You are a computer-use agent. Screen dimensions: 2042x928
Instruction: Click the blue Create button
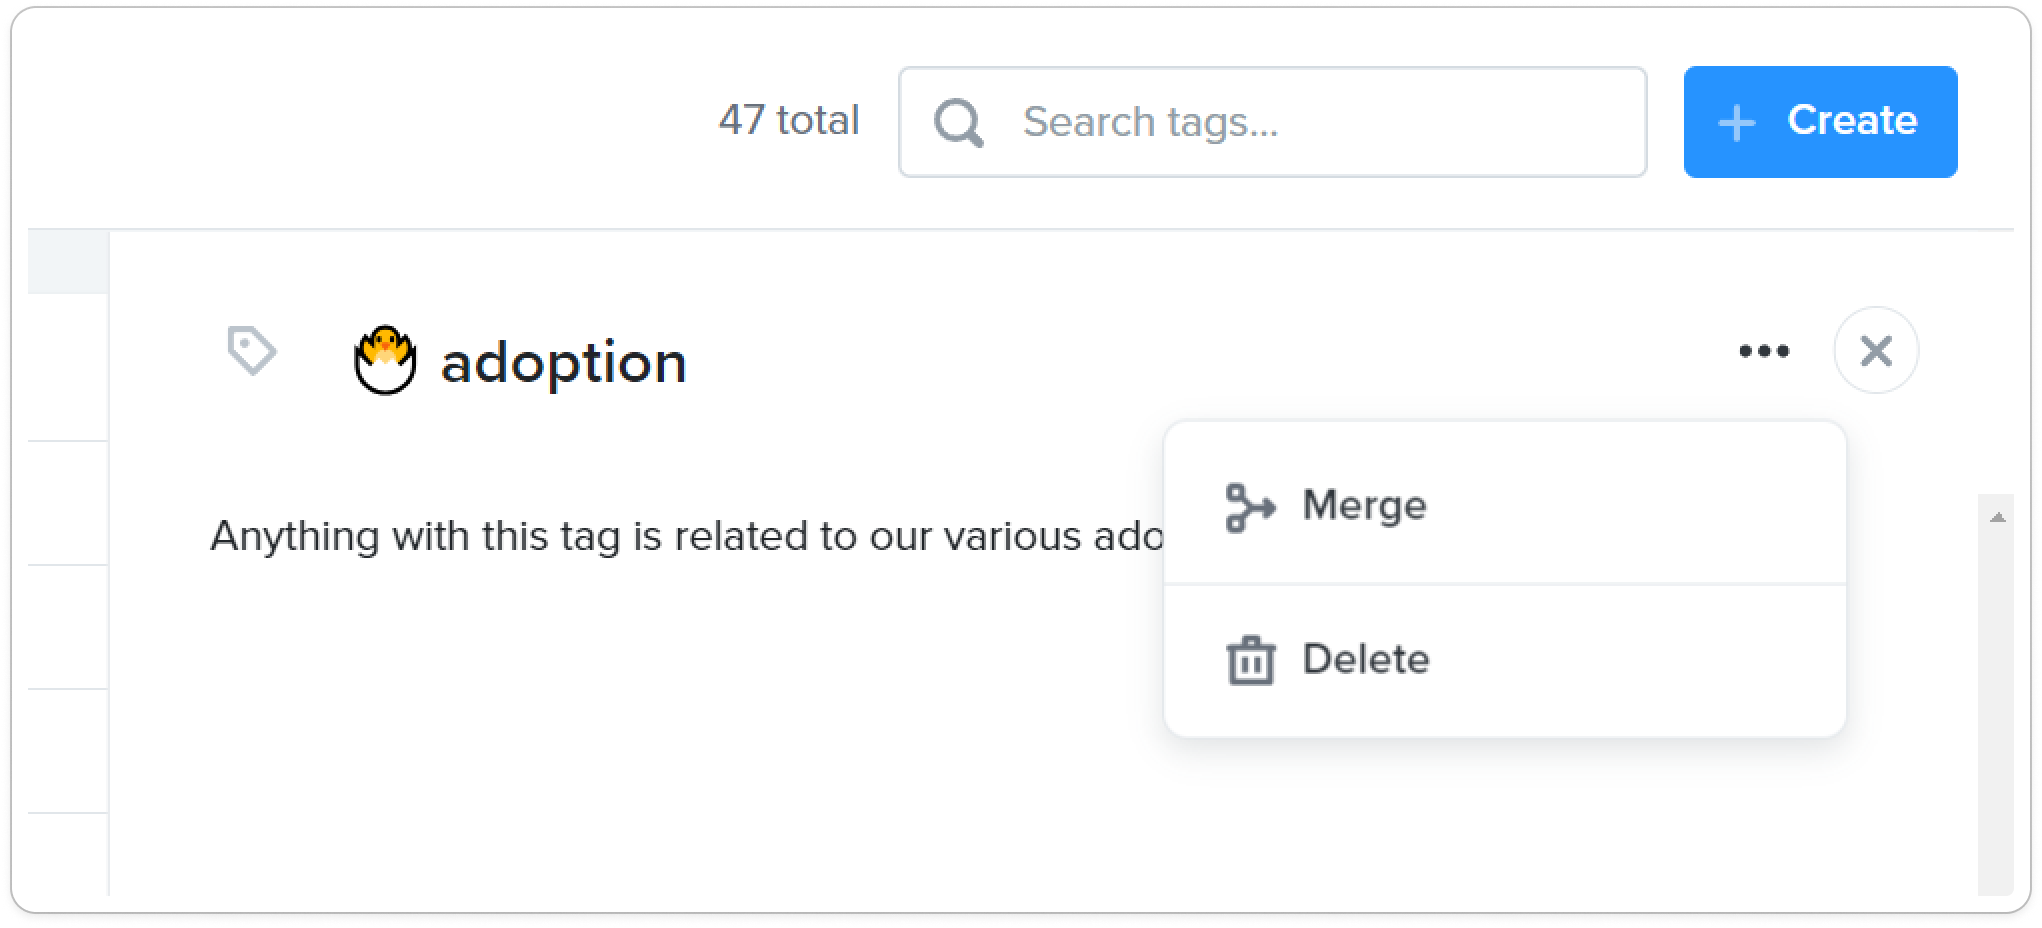(1820, 122)
